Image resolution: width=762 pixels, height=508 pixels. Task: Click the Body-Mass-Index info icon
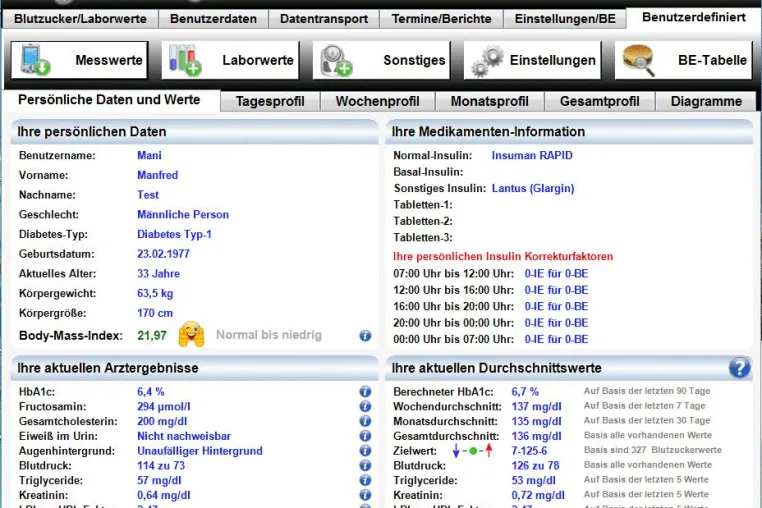[365, 335]
